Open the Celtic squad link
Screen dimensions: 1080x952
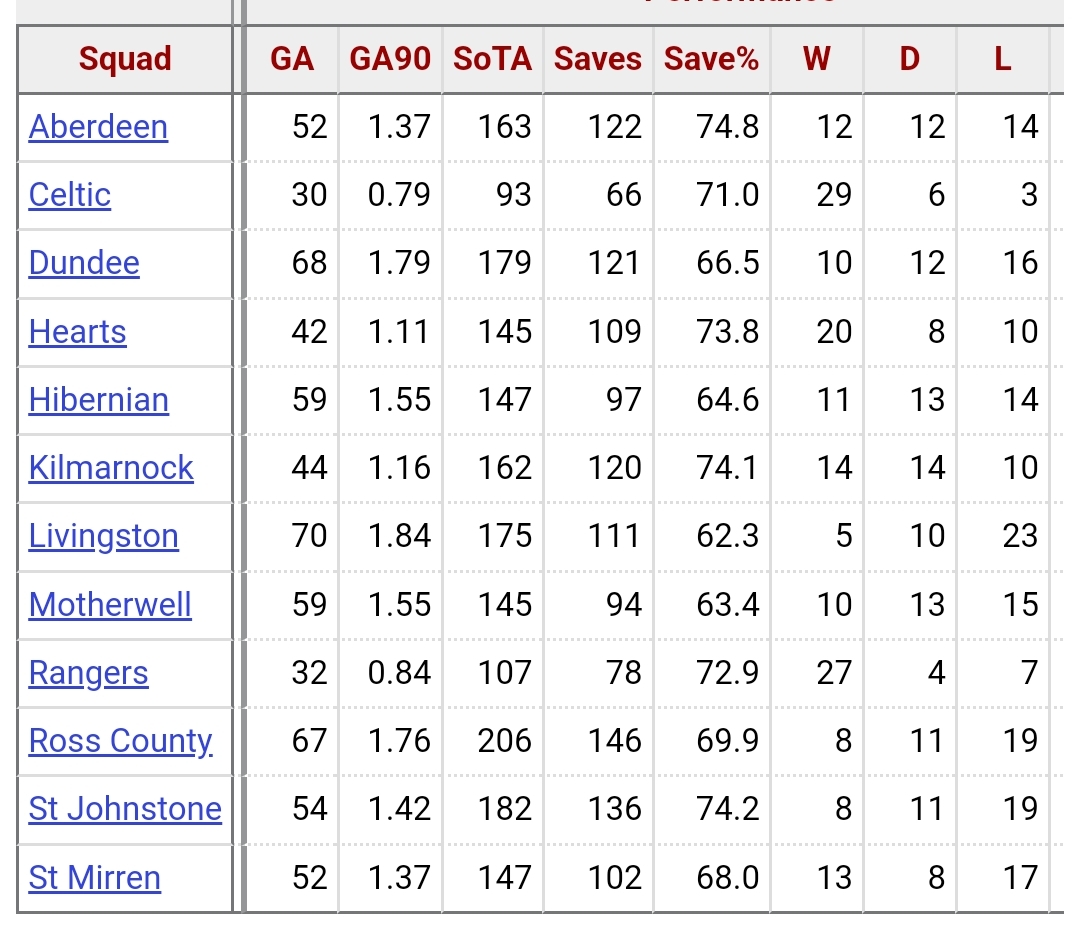click(70, 196)
